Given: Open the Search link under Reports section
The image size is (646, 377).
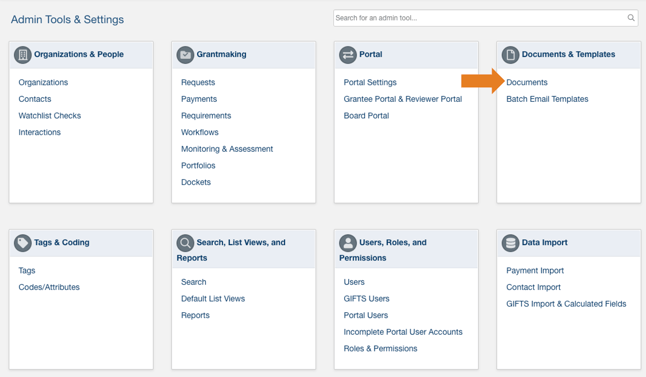Looking at the screenshot, I should pos(194,282).
